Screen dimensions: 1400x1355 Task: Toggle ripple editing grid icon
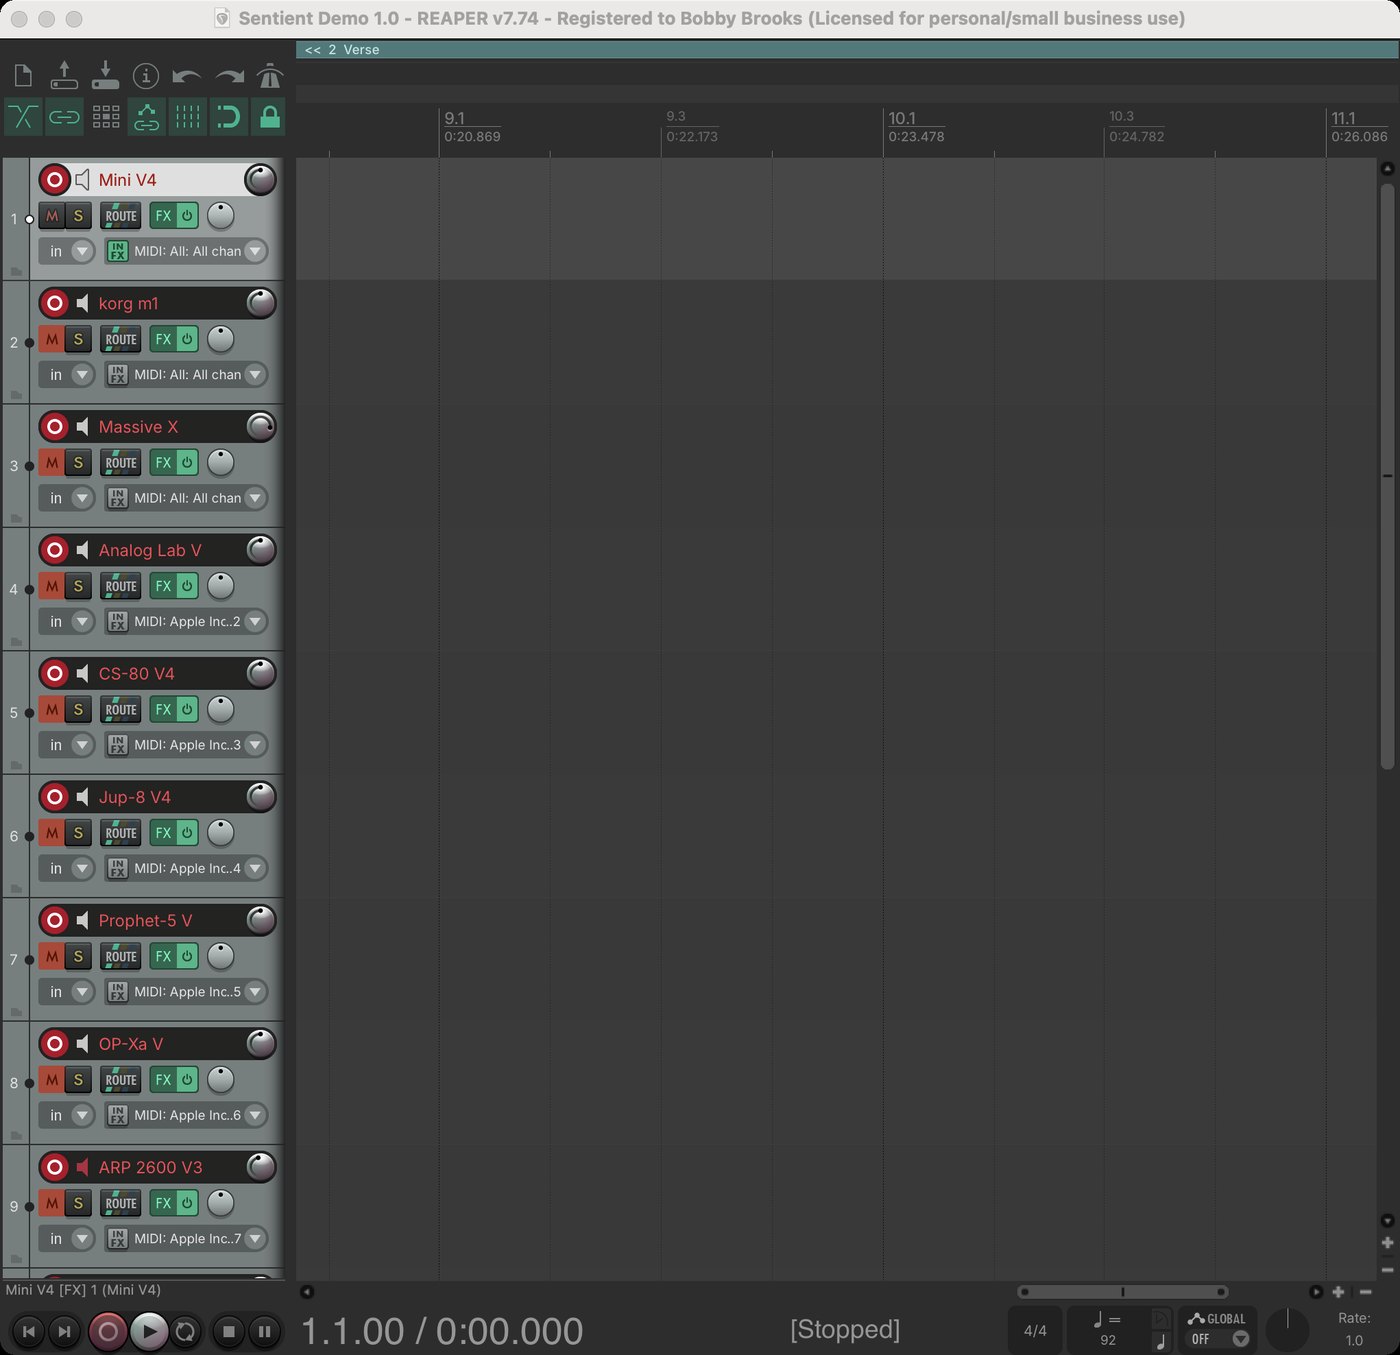tap(105, 117)
